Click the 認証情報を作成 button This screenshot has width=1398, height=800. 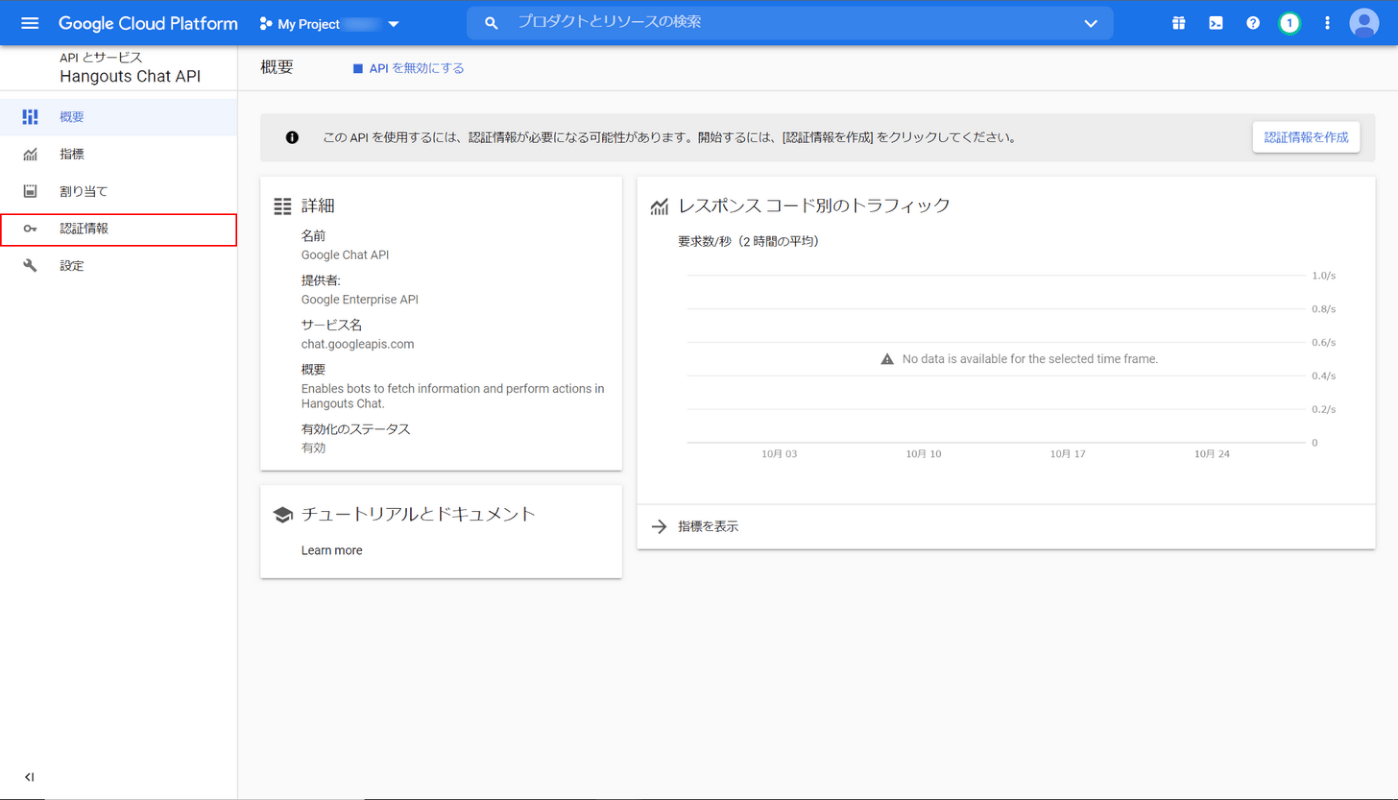coord(1306,137)
